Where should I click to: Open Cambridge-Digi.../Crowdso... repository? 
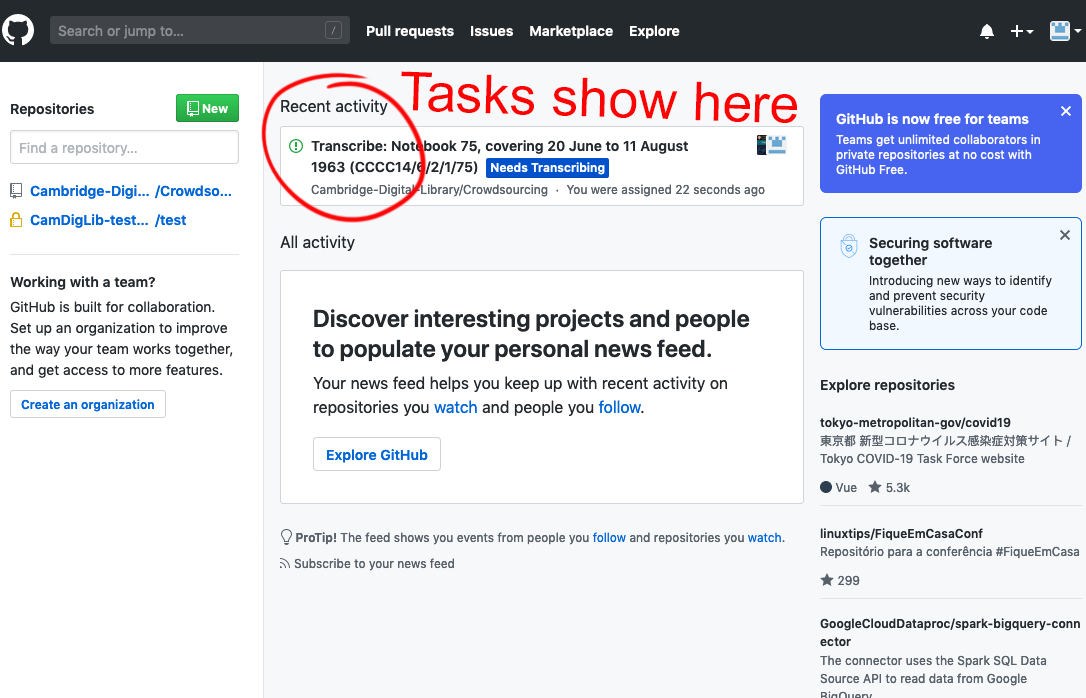(x=131, y=191)
